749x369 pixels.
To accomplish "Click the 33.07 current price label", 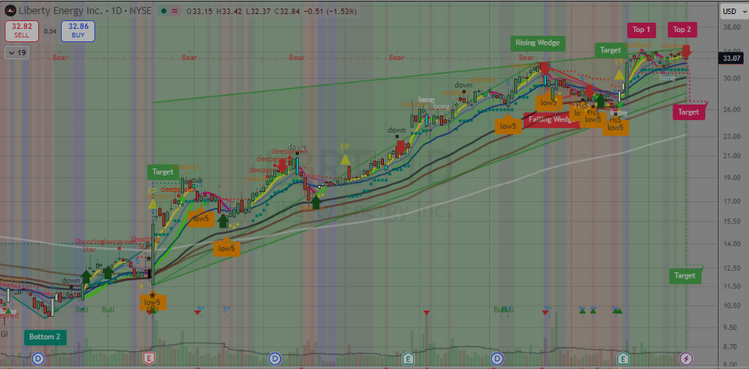I will (x=731, y=58).
